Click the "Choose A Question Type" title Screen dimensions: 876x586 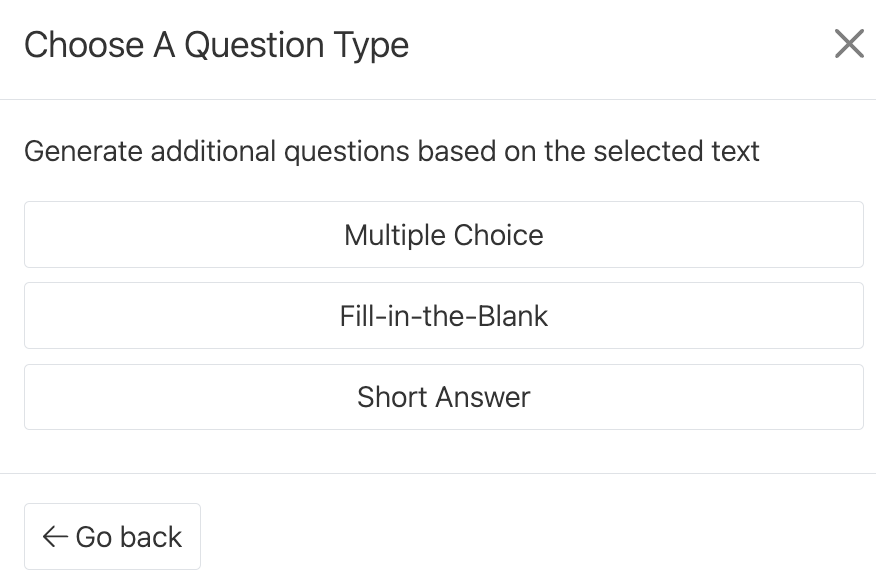point(216,45)
